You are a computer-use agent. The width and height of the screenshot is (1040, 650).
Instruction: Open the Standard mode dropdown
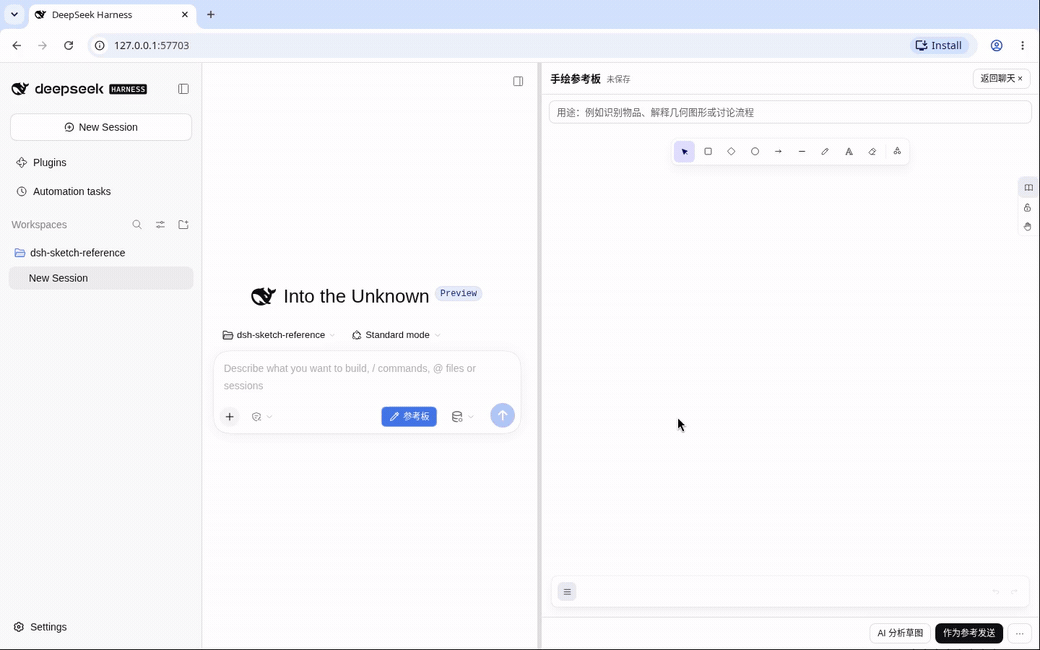[396, 335]
